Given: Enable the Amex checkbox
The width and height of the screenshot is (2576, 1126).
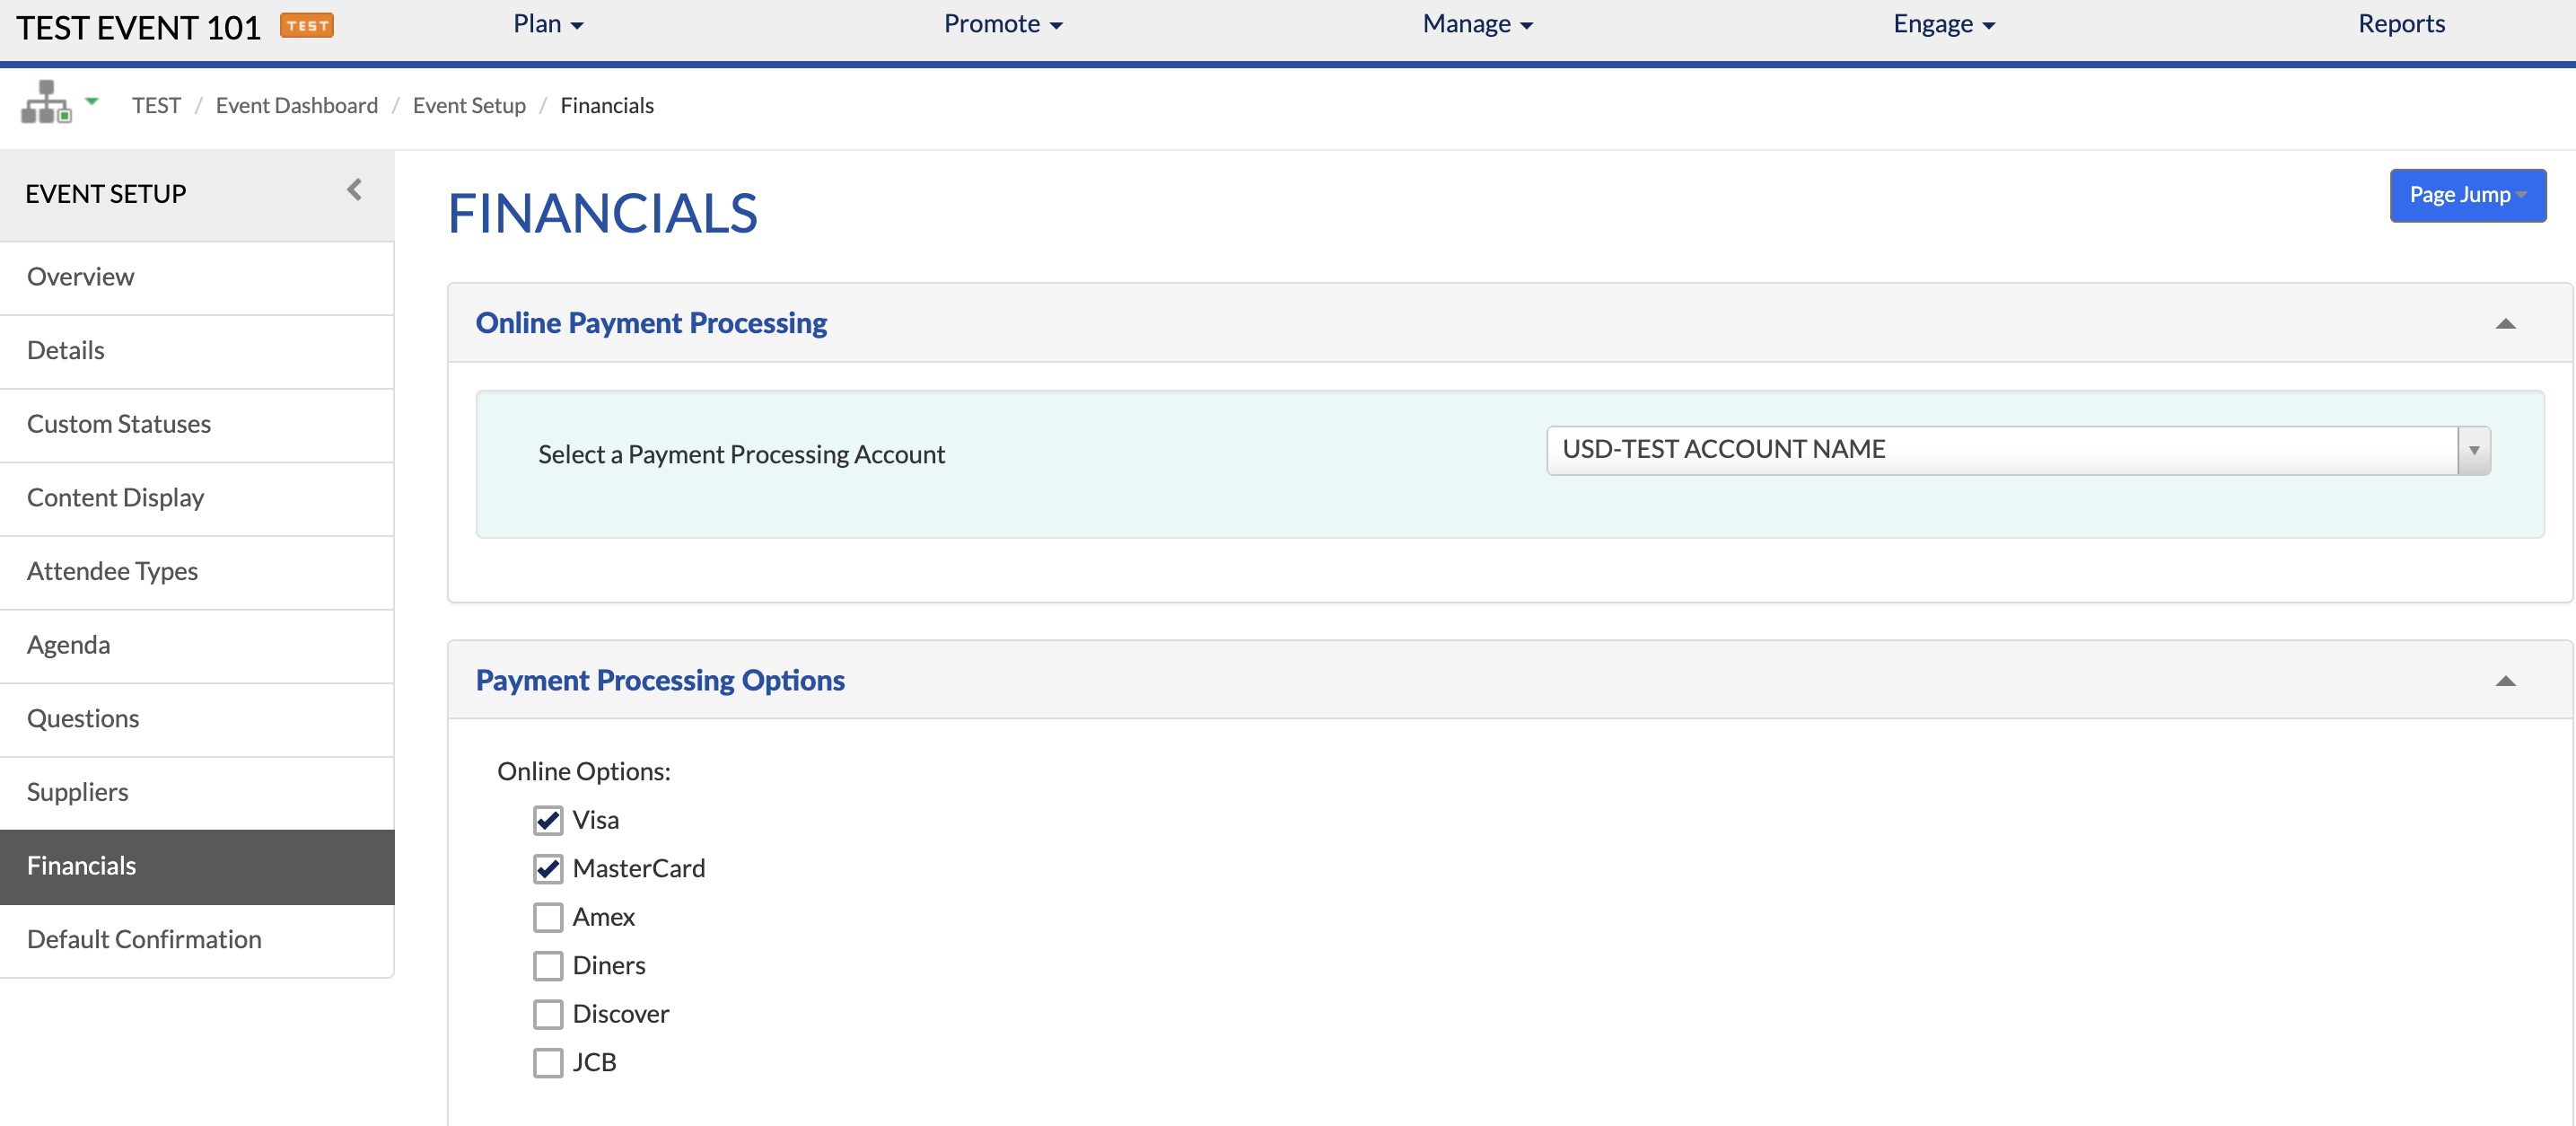Looking at the screenshot, I should [x=548, y=917].
